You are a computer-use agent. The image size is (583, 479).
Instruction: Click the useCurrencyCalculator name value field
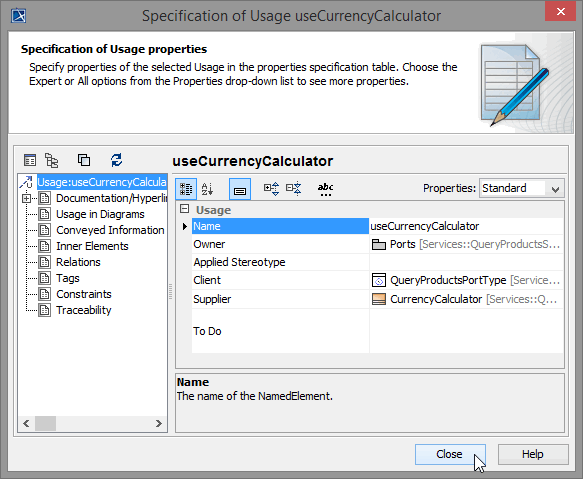click(467, 226)
